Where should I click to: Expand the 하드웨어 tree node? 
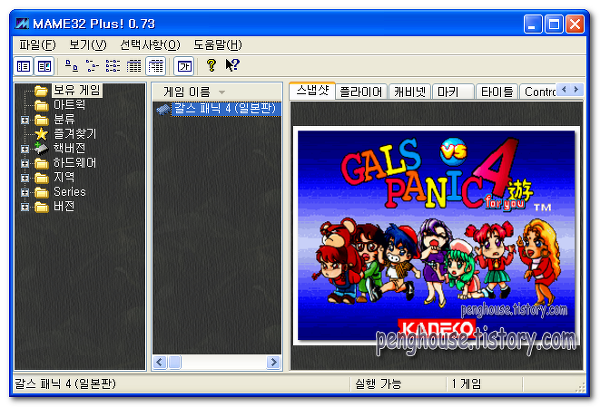[x=25, y=163]
